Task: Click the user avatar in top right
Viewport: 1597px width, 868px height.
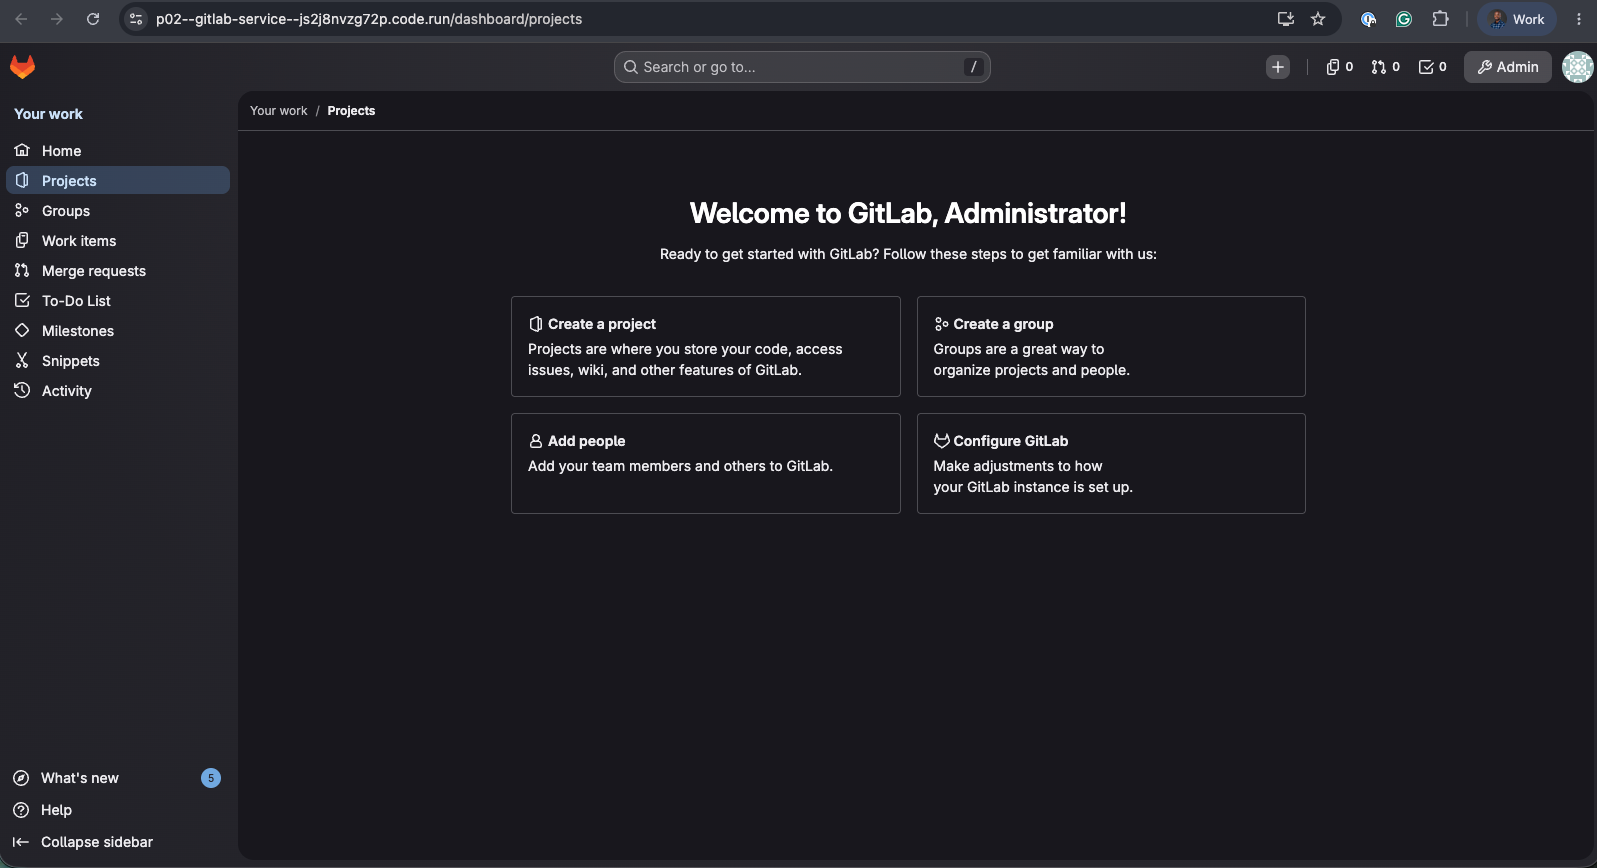Action: 1578,67
